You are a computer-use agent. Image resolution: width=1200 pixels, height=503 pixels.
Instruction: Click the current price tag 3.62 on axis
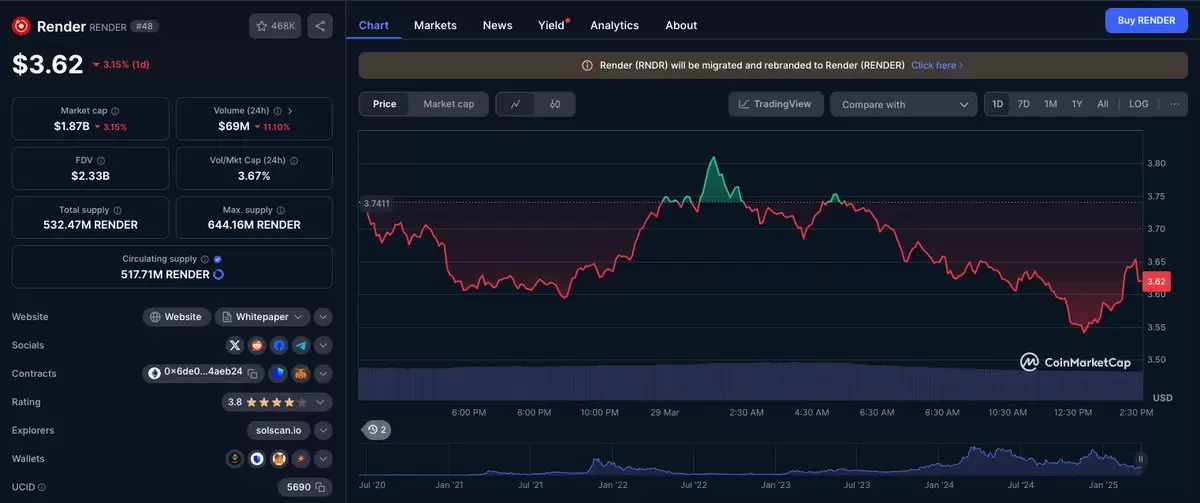[1157, 282]
